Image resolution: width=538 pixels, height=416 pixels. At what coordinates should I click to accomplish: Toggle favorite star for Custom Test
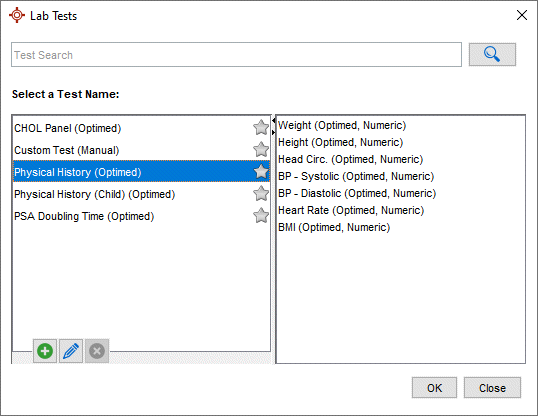pyautogui.click(x=261, y=150)
